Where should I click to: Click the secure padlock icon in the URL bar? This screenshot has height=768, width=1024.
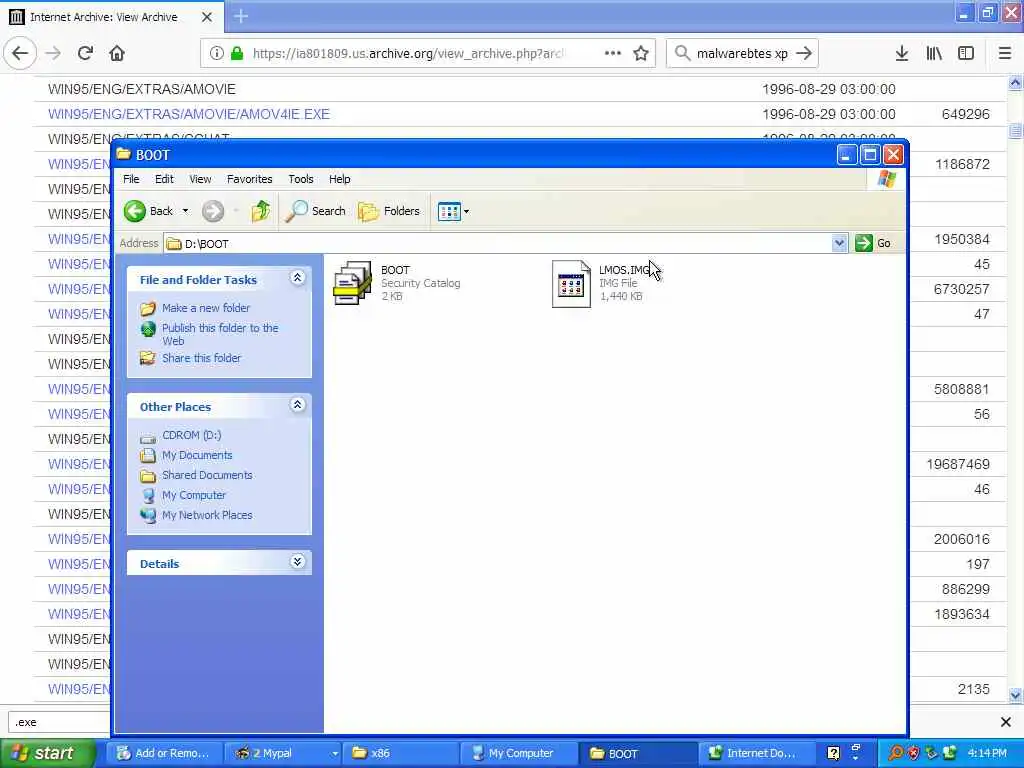tap(237, 54)
